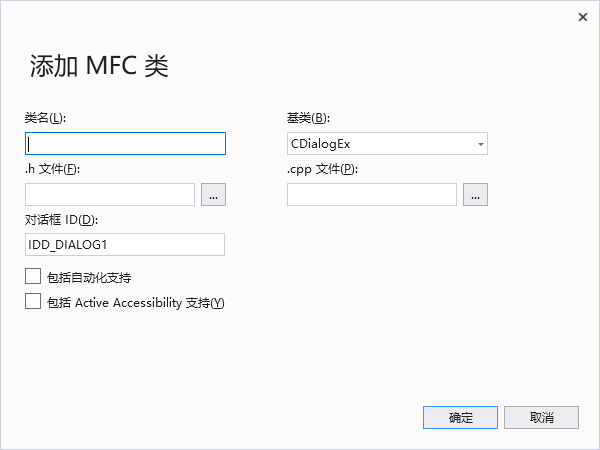Click the small arrow on the 基类 combo box
Image resolution: width=600 pixels, height=450 pixels.
pos(481,144)
